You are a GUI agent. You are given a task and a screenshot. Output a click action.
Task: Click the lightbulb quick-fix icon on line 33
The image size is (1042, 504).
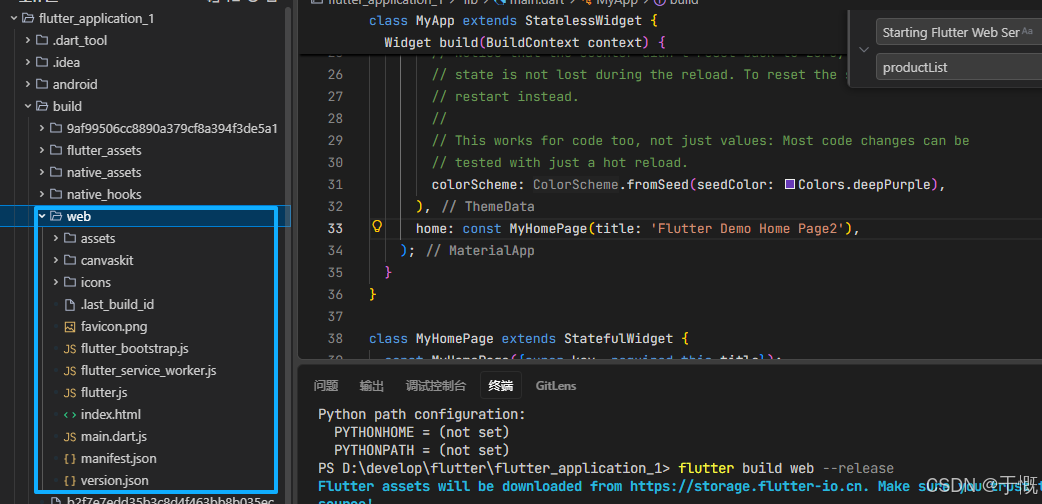(x=377, y=228)
